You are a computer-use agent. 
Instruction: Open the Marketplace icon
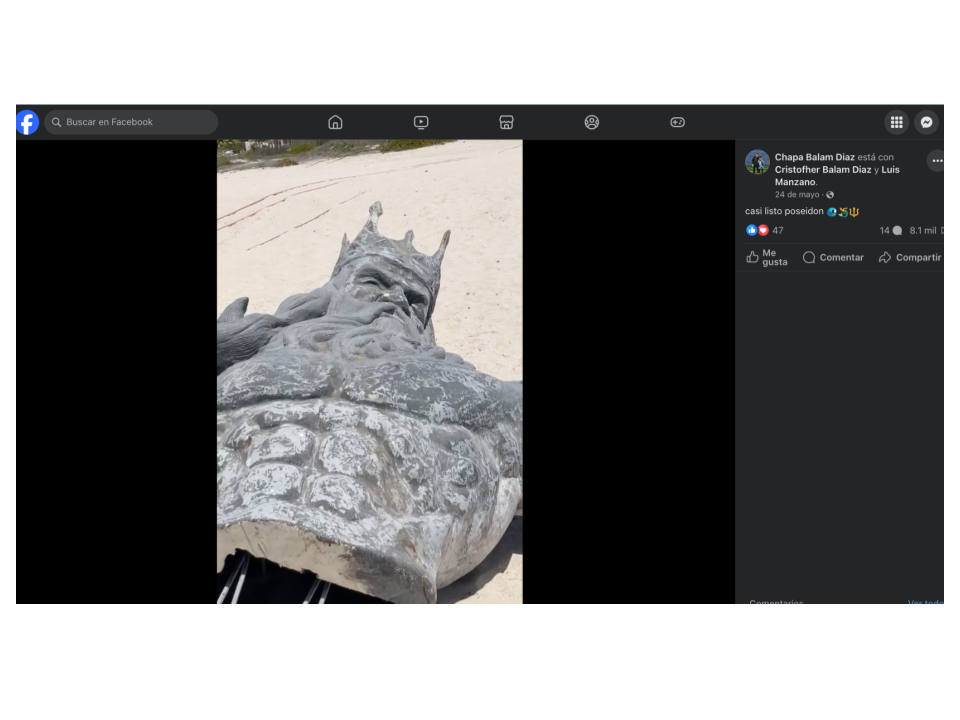[x=506, y=122]
